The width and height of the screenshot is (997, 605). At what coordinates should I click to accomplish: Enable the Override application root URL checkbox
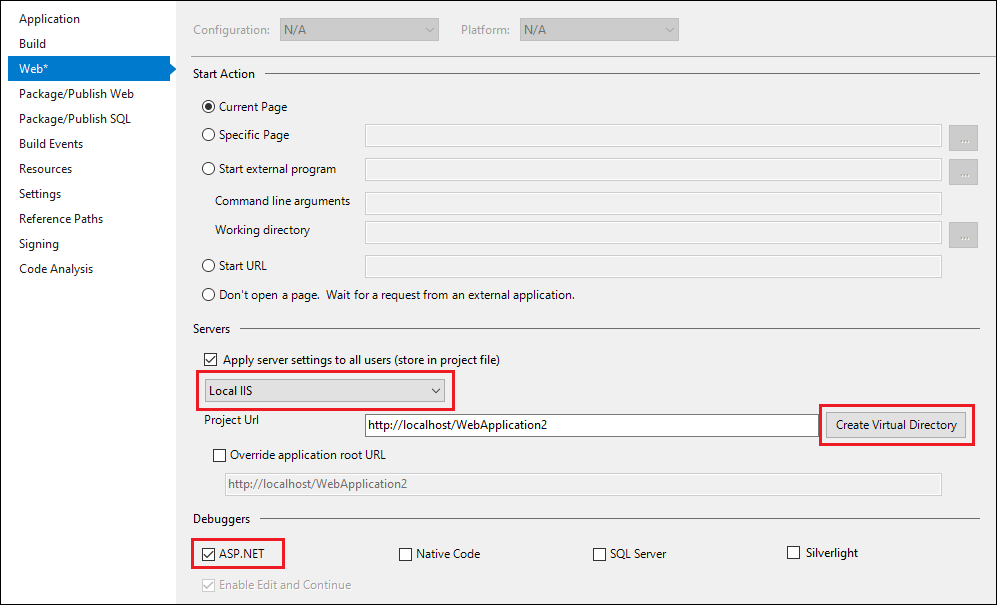click(x=219, y=455)
